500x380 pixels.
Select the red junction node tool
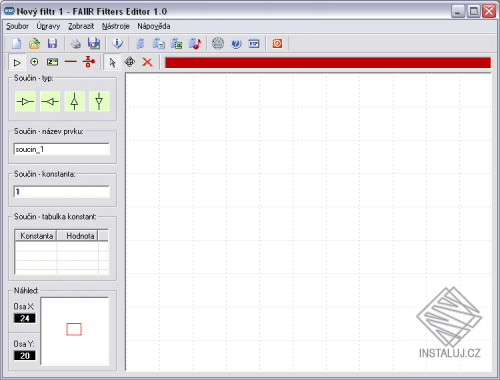[x=88, y=62]
